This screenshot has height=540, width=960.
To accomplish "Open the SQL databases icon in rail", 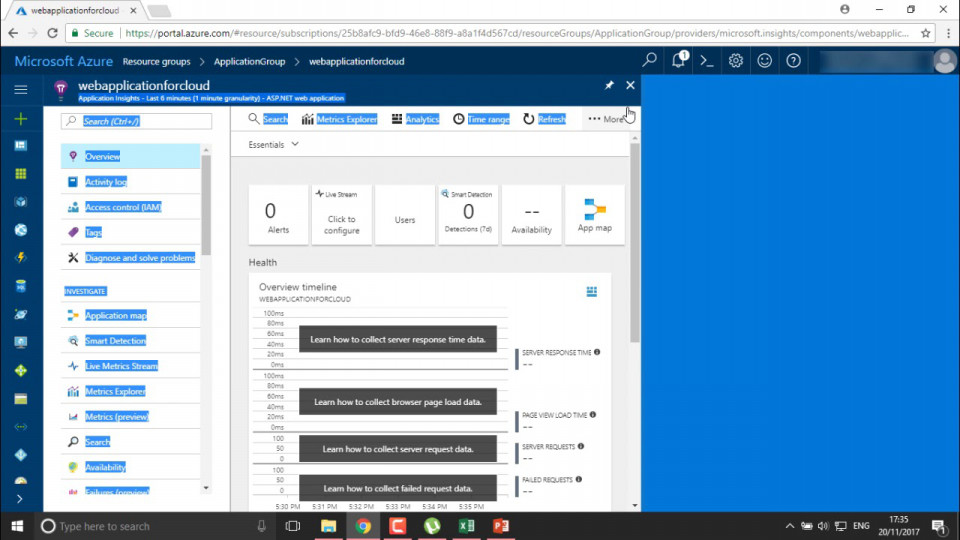I will [21, 286].
